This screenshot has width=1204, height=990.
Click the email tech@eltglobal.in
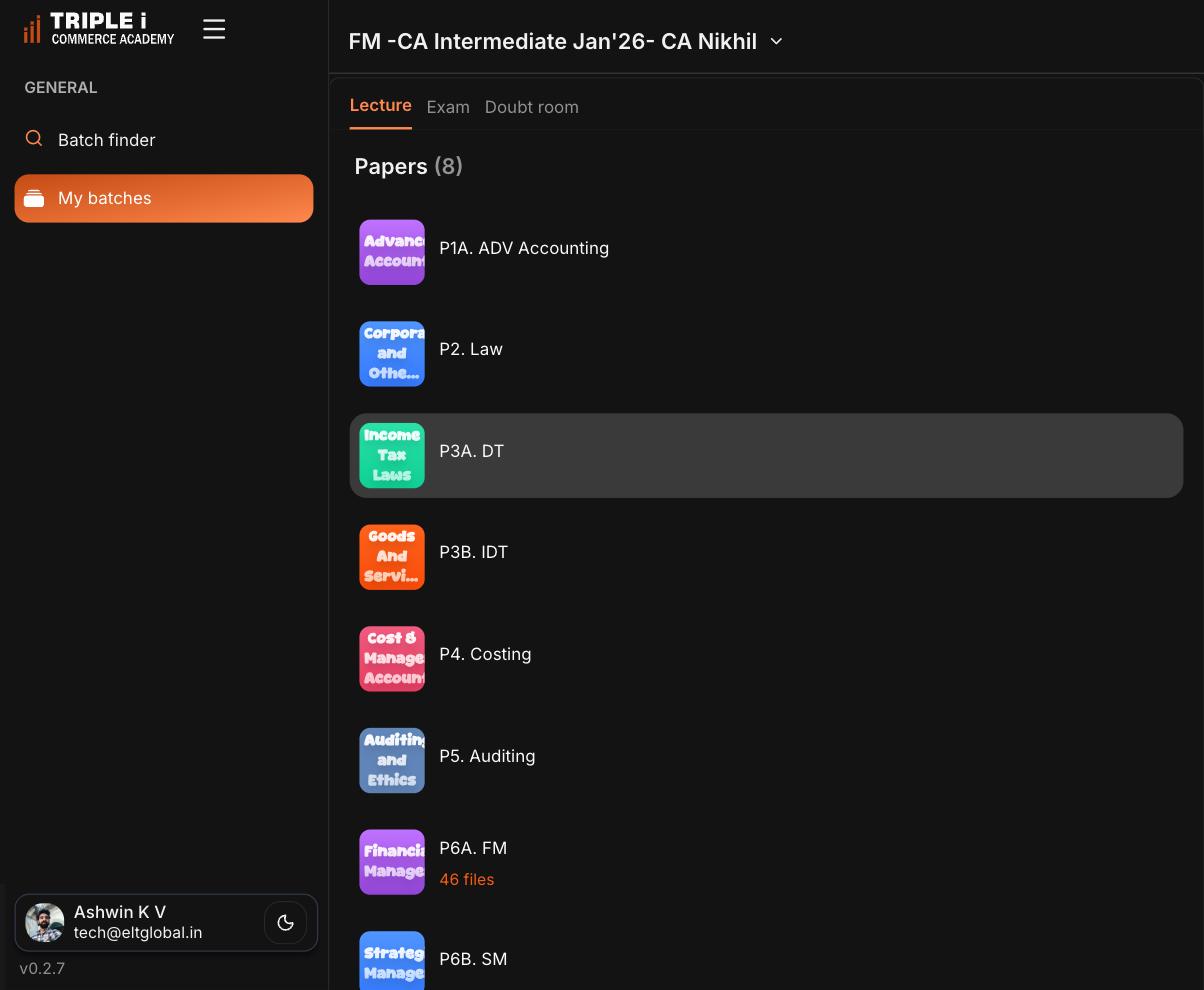click(138, 933)
